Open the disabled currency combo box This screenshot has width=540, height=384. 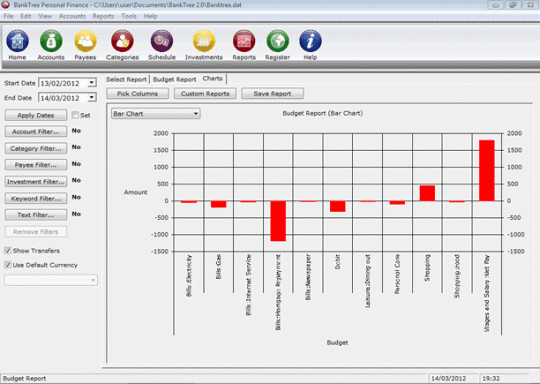(x=51, y=280)
